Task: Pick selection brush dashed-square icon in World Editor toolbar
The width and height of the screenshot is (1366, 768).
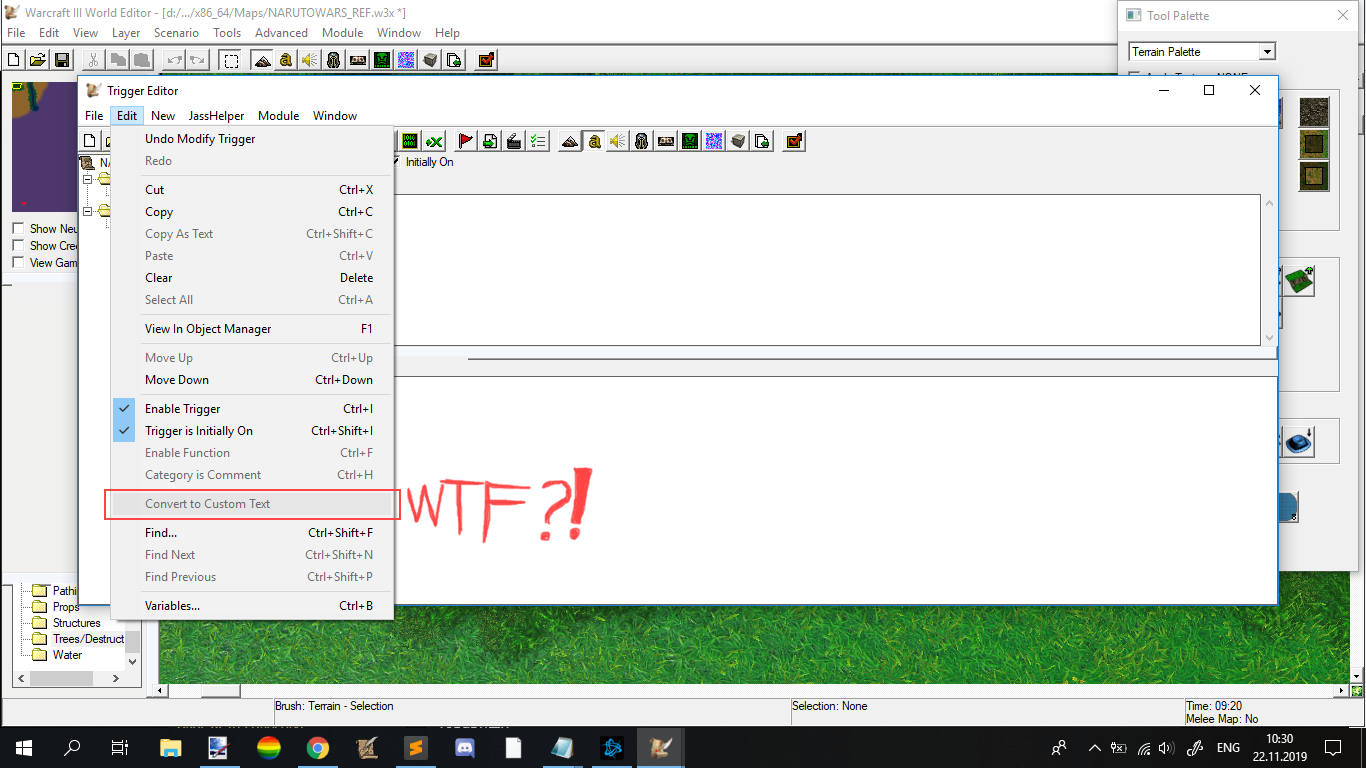Action: tap(231, 60)
